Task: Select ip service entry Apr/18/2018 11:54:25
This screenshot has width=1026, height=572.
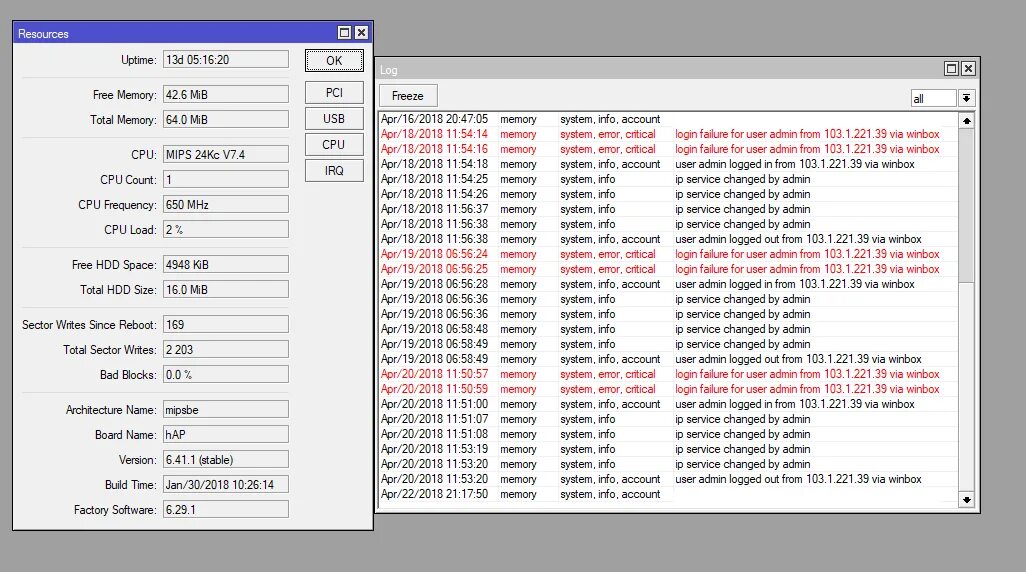Action: coord(669,179)
